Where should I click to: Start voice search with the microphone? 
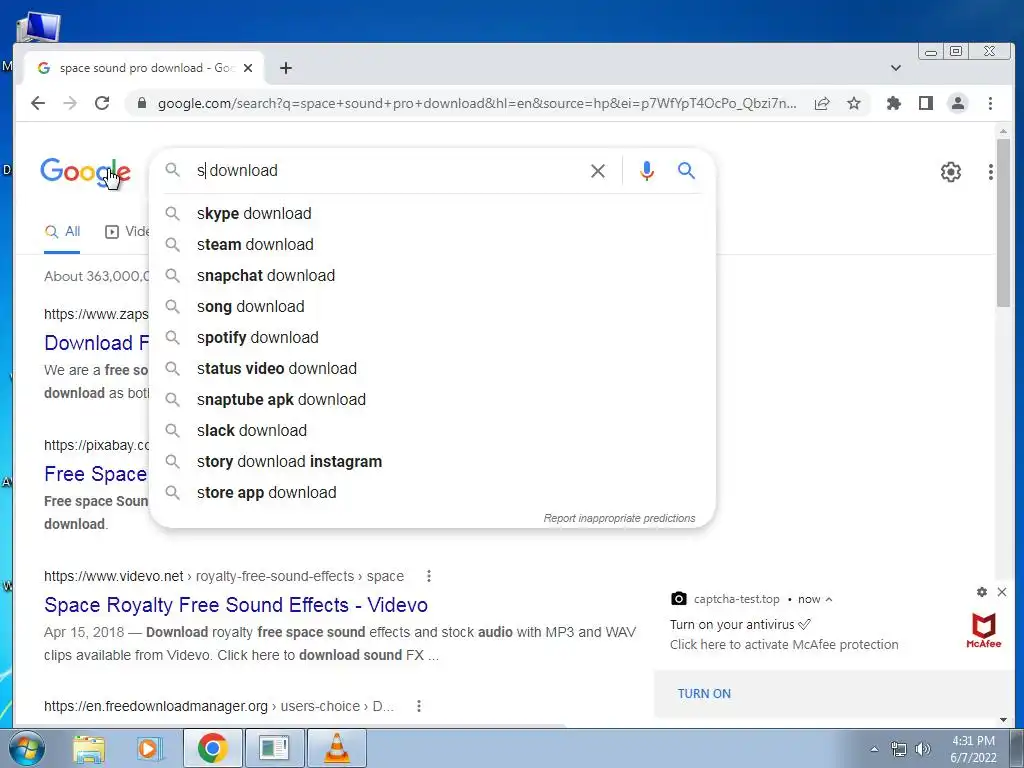tap(647, 171)
